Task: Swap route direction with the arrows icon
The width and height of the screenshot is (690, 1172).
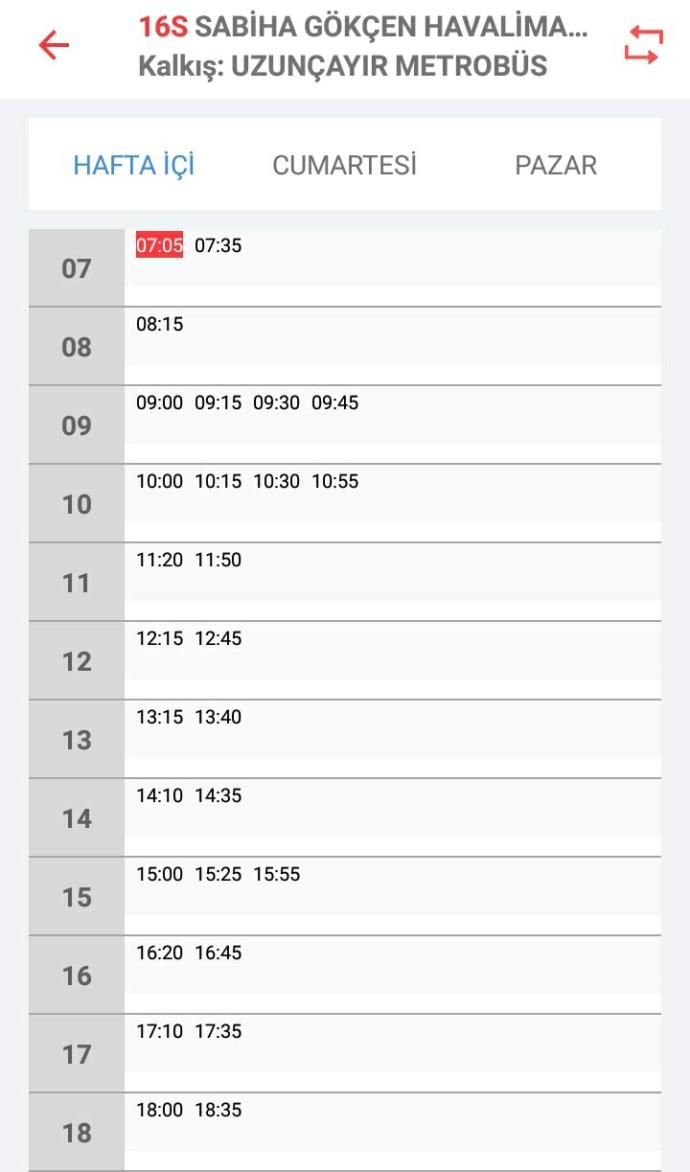Action: [644, 45]
